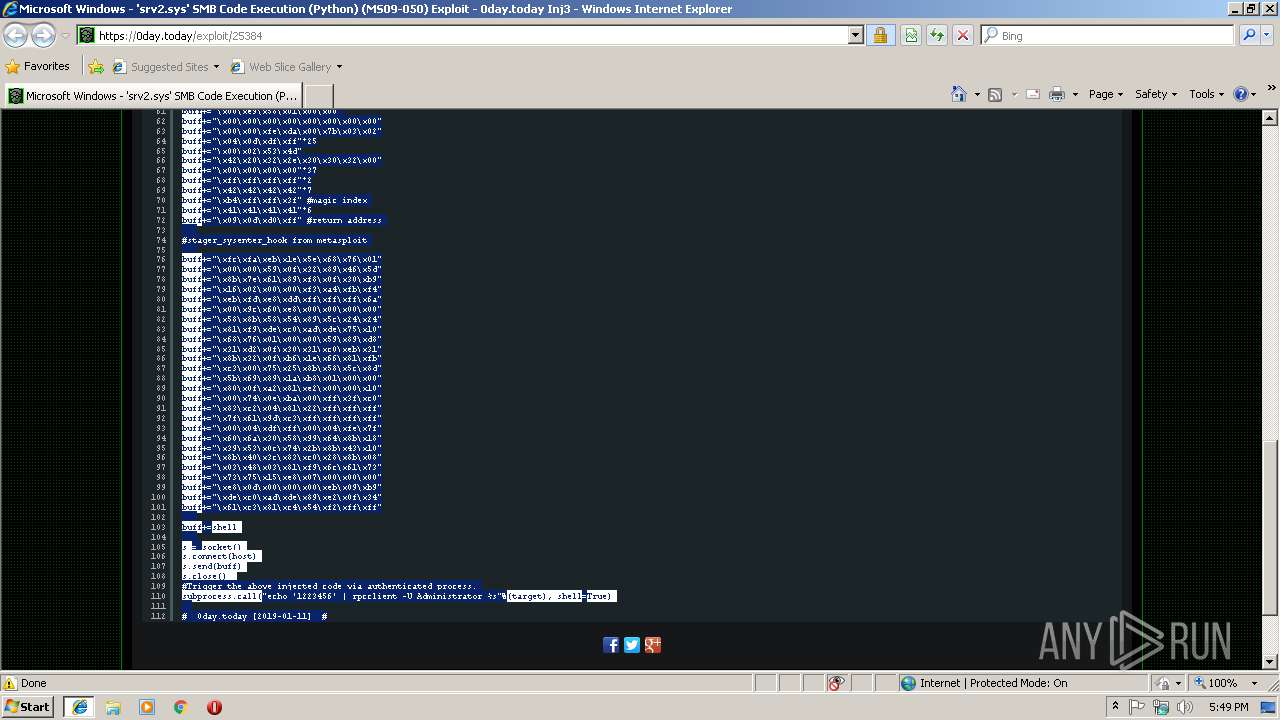The image size is (1280, 720).
Task: Stop loading the page
Action: click(x=963, y=36)
